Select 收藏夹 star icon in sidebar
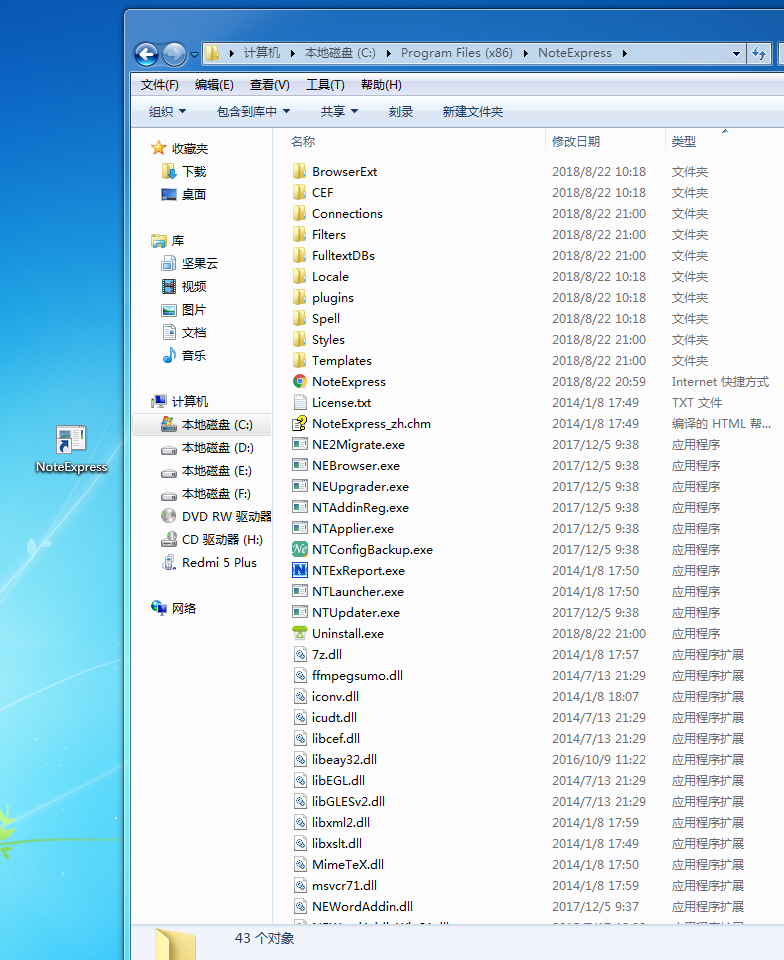Viewport: 784px width, 960px height. [159, 148]
